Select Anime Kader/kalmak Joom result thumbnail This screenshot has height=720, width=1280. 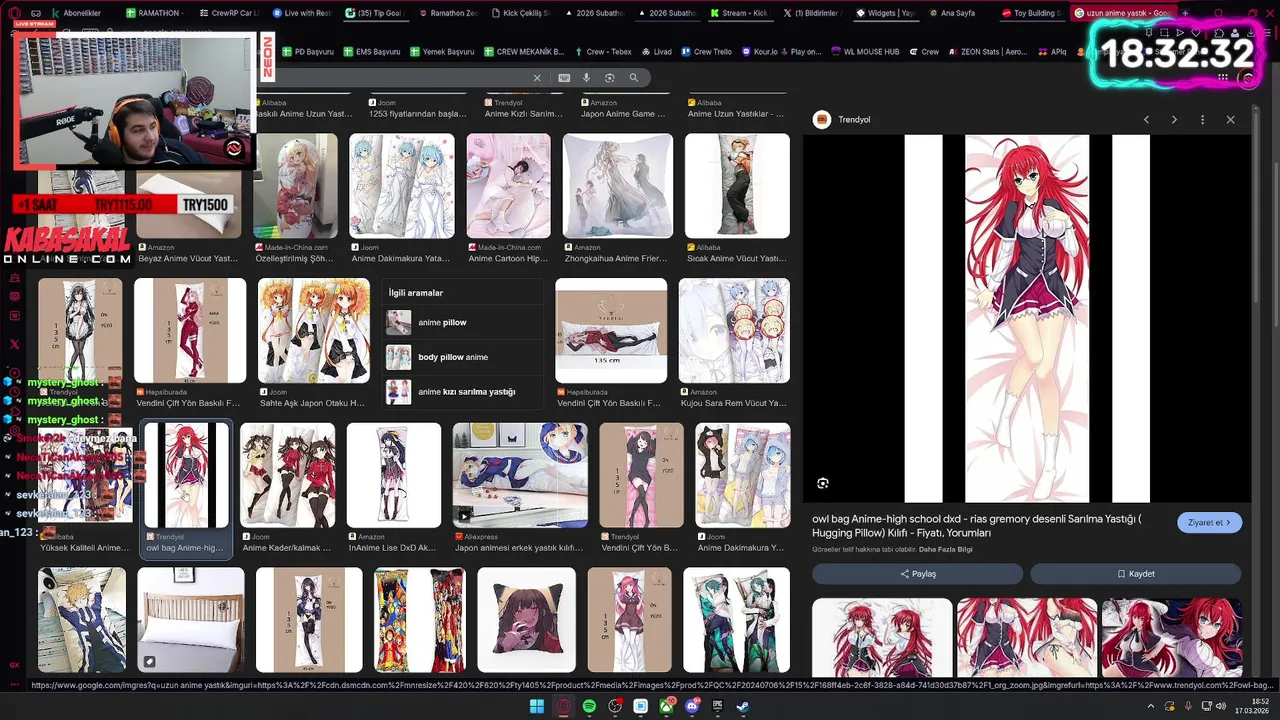[288, 475]
